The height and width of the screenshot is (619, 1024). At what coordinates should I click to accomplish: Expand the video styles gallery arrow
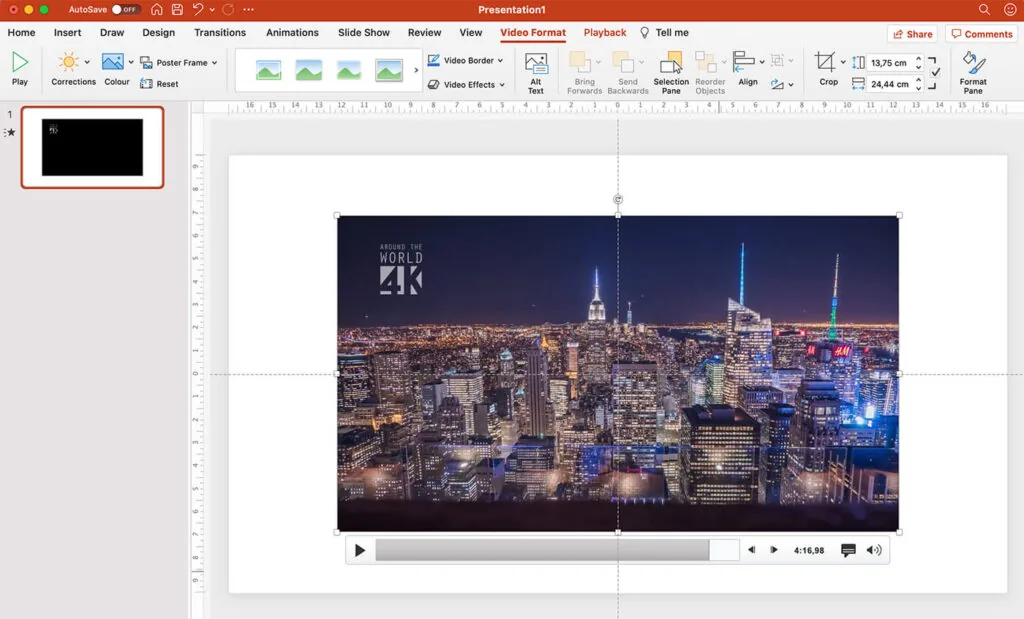click(x=416, y=70)
